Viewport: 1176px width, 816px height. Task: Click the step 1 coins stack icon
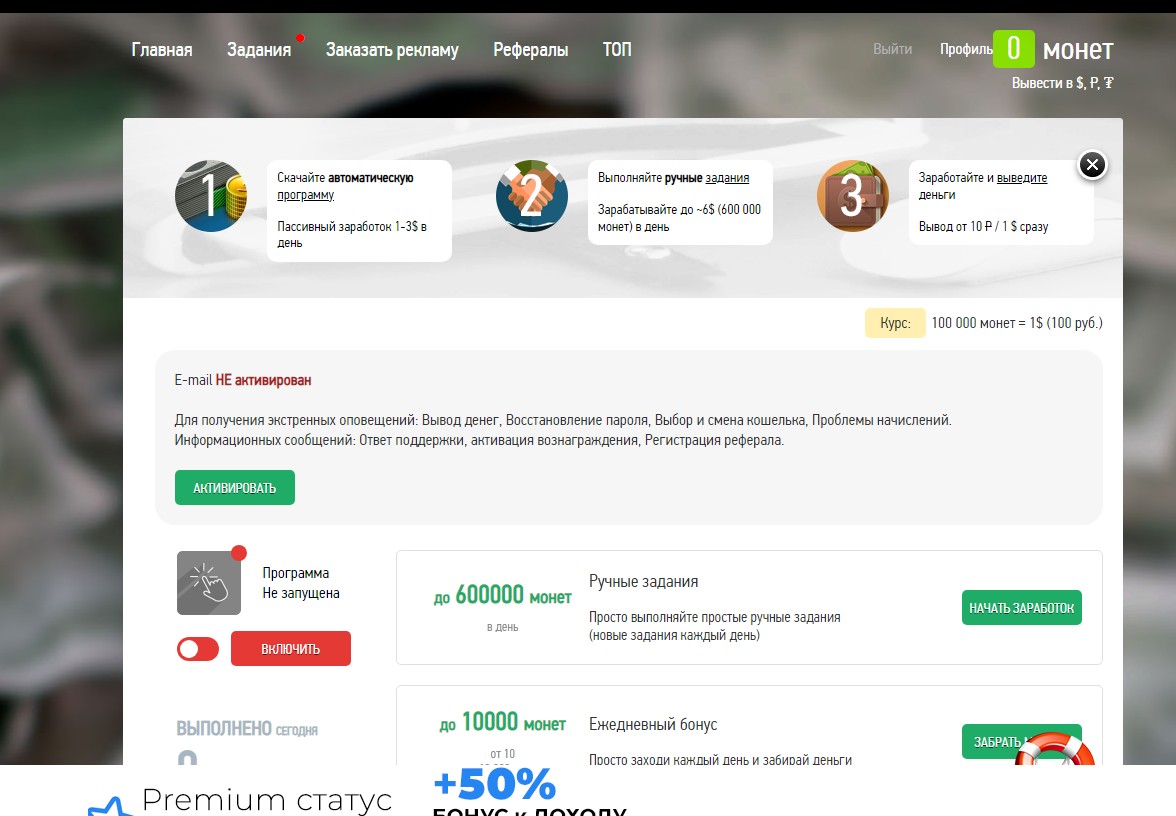coord(210,196)
